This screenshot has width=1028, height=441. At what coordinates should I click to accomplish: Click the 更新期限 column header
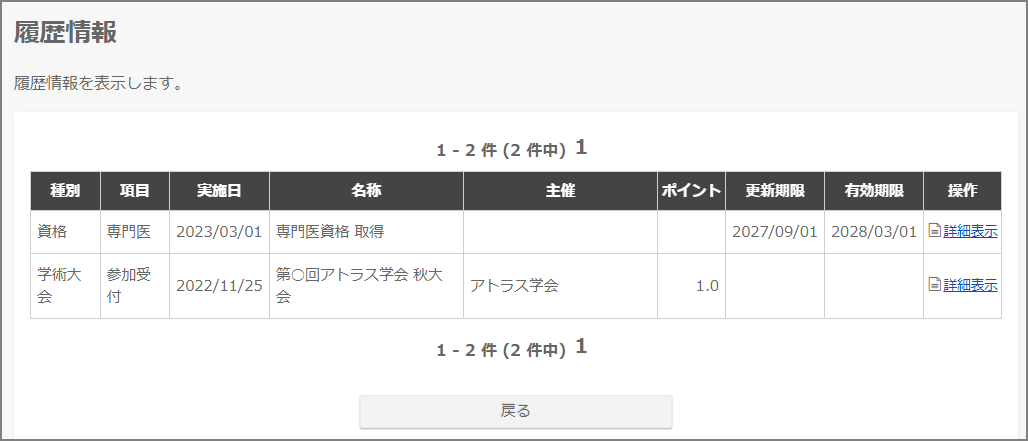pos(775,191)
